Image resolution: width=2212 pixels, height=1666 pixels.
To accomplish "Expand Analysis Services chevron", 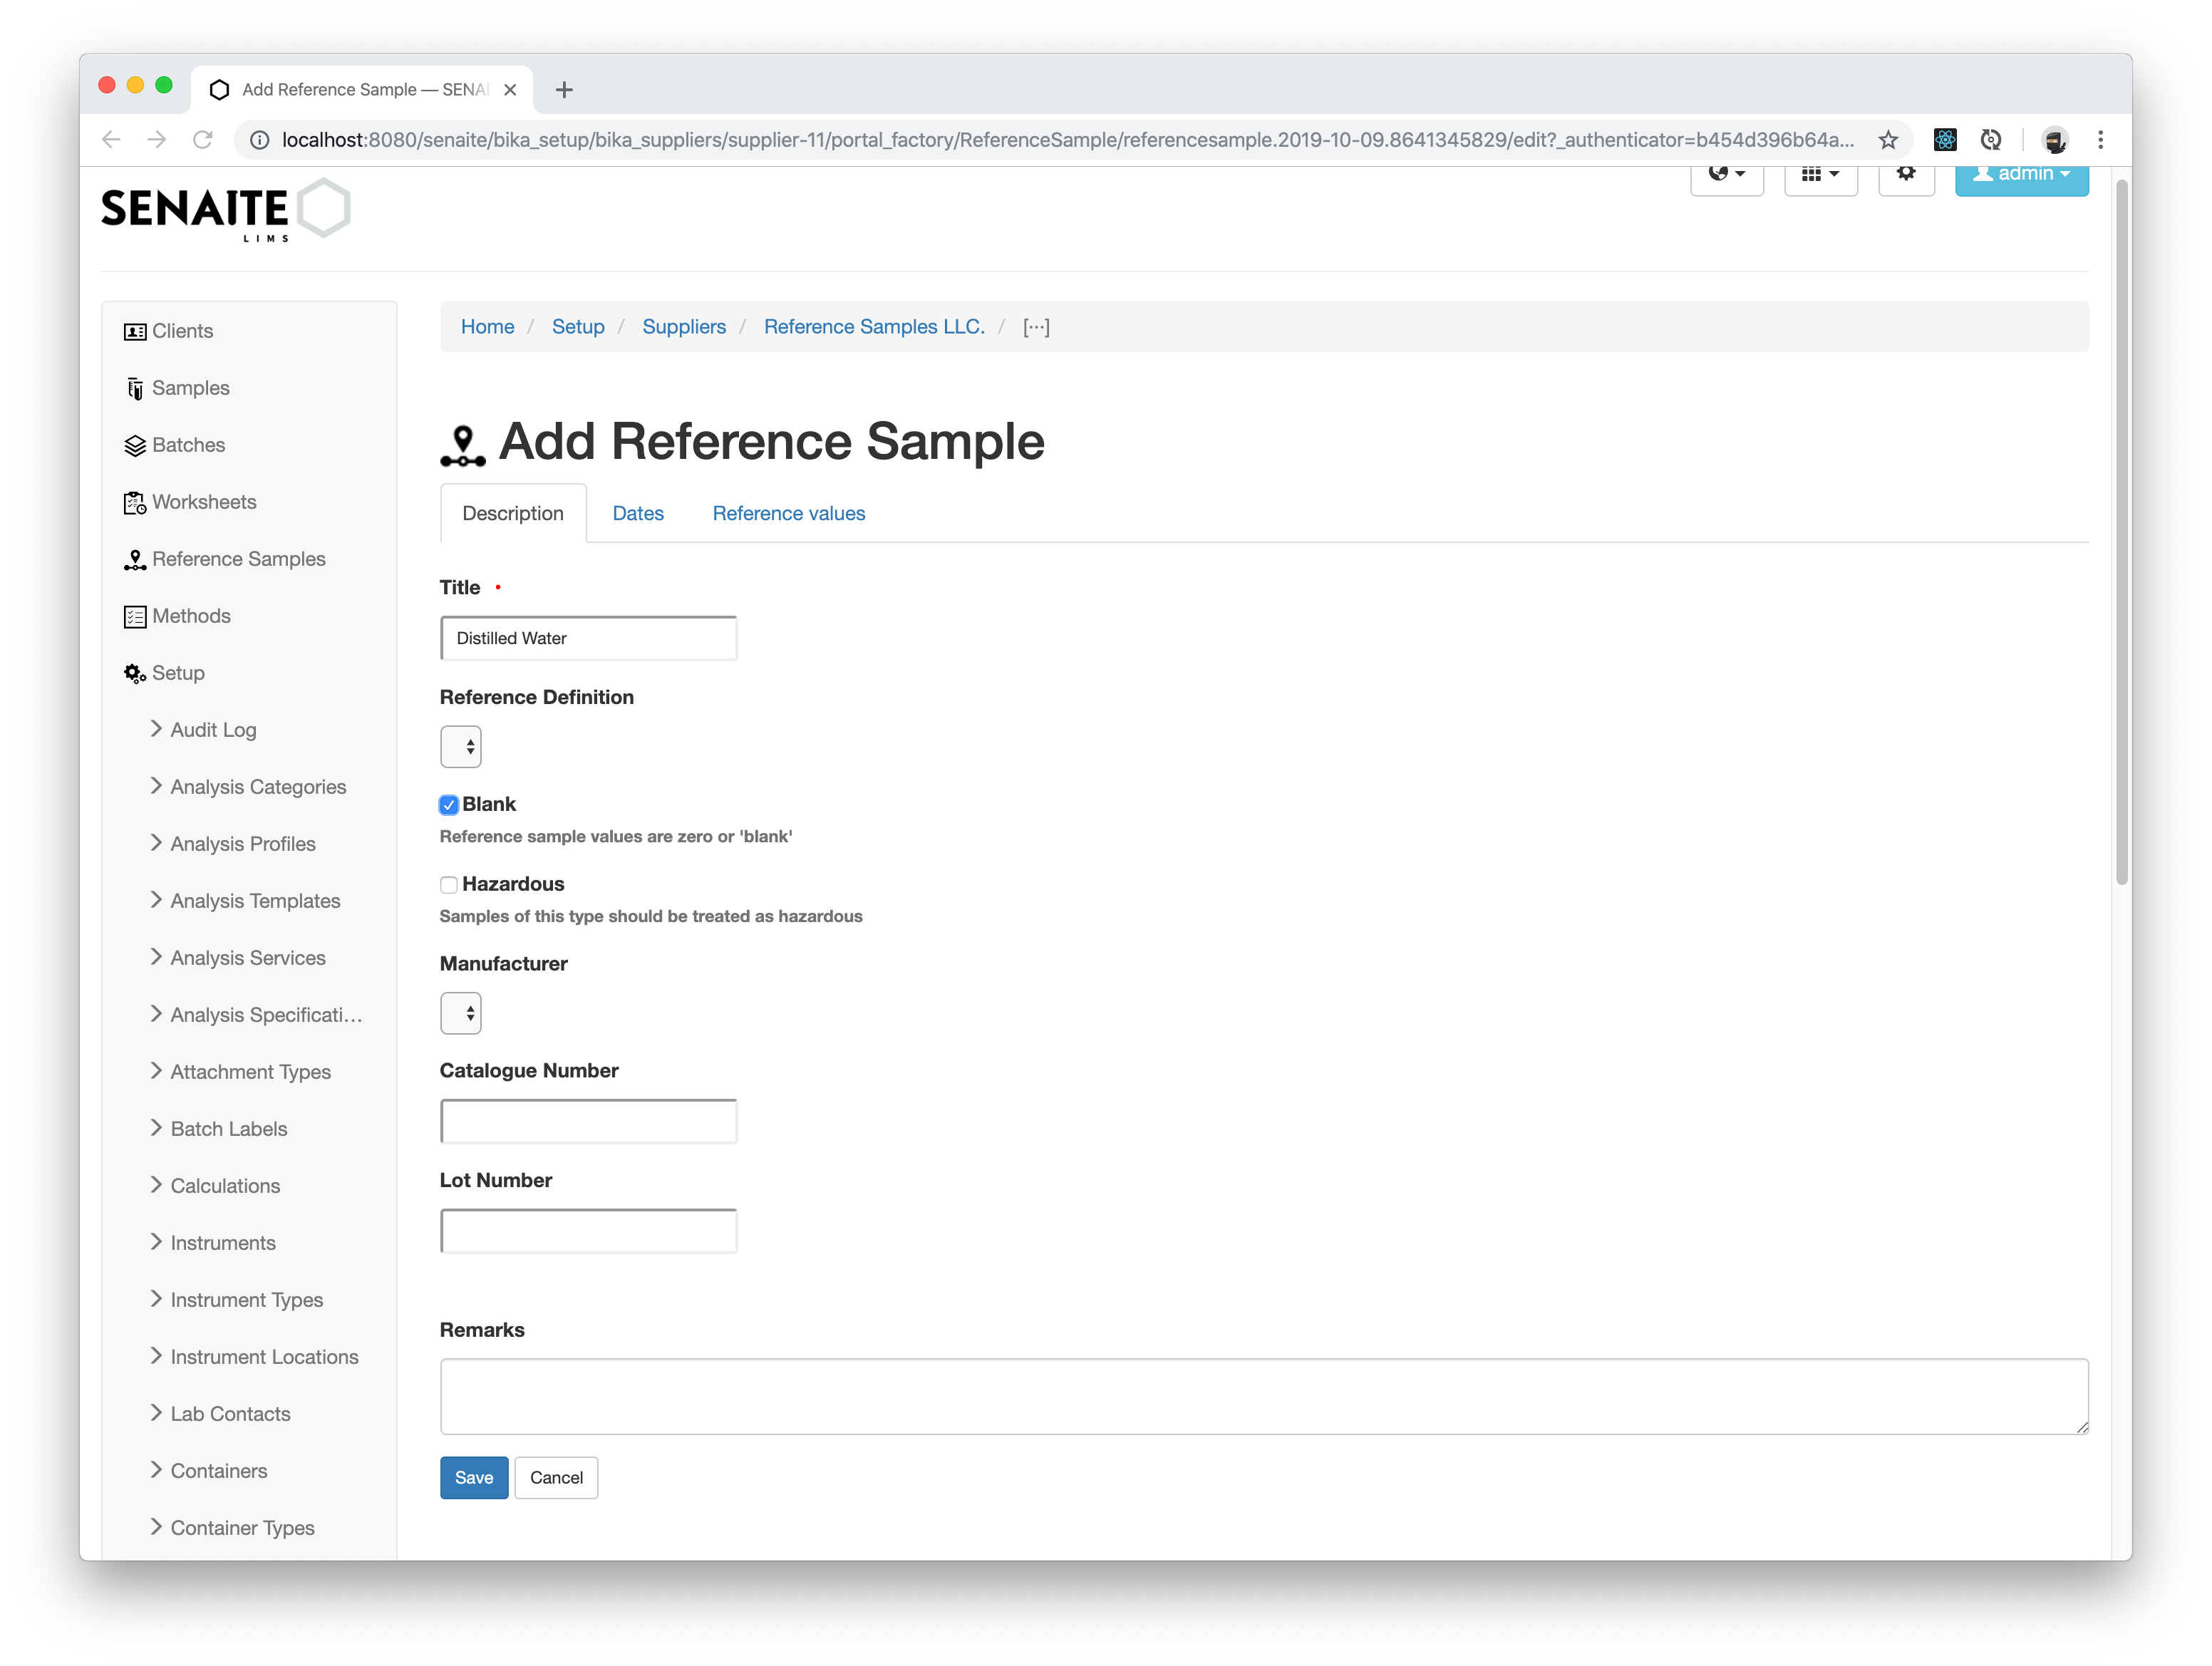I will (x=156, y=958).
